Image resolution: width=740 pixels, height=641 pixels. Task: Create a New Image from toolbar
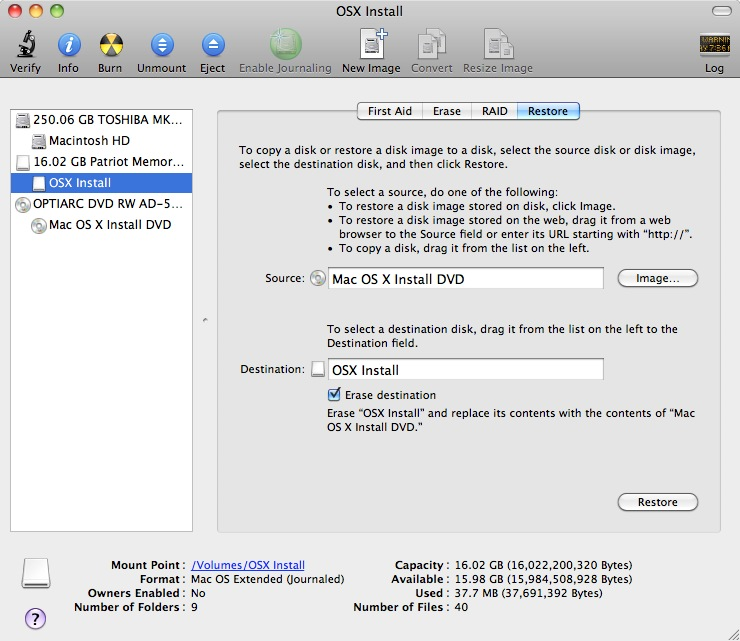tap(372, 43)
